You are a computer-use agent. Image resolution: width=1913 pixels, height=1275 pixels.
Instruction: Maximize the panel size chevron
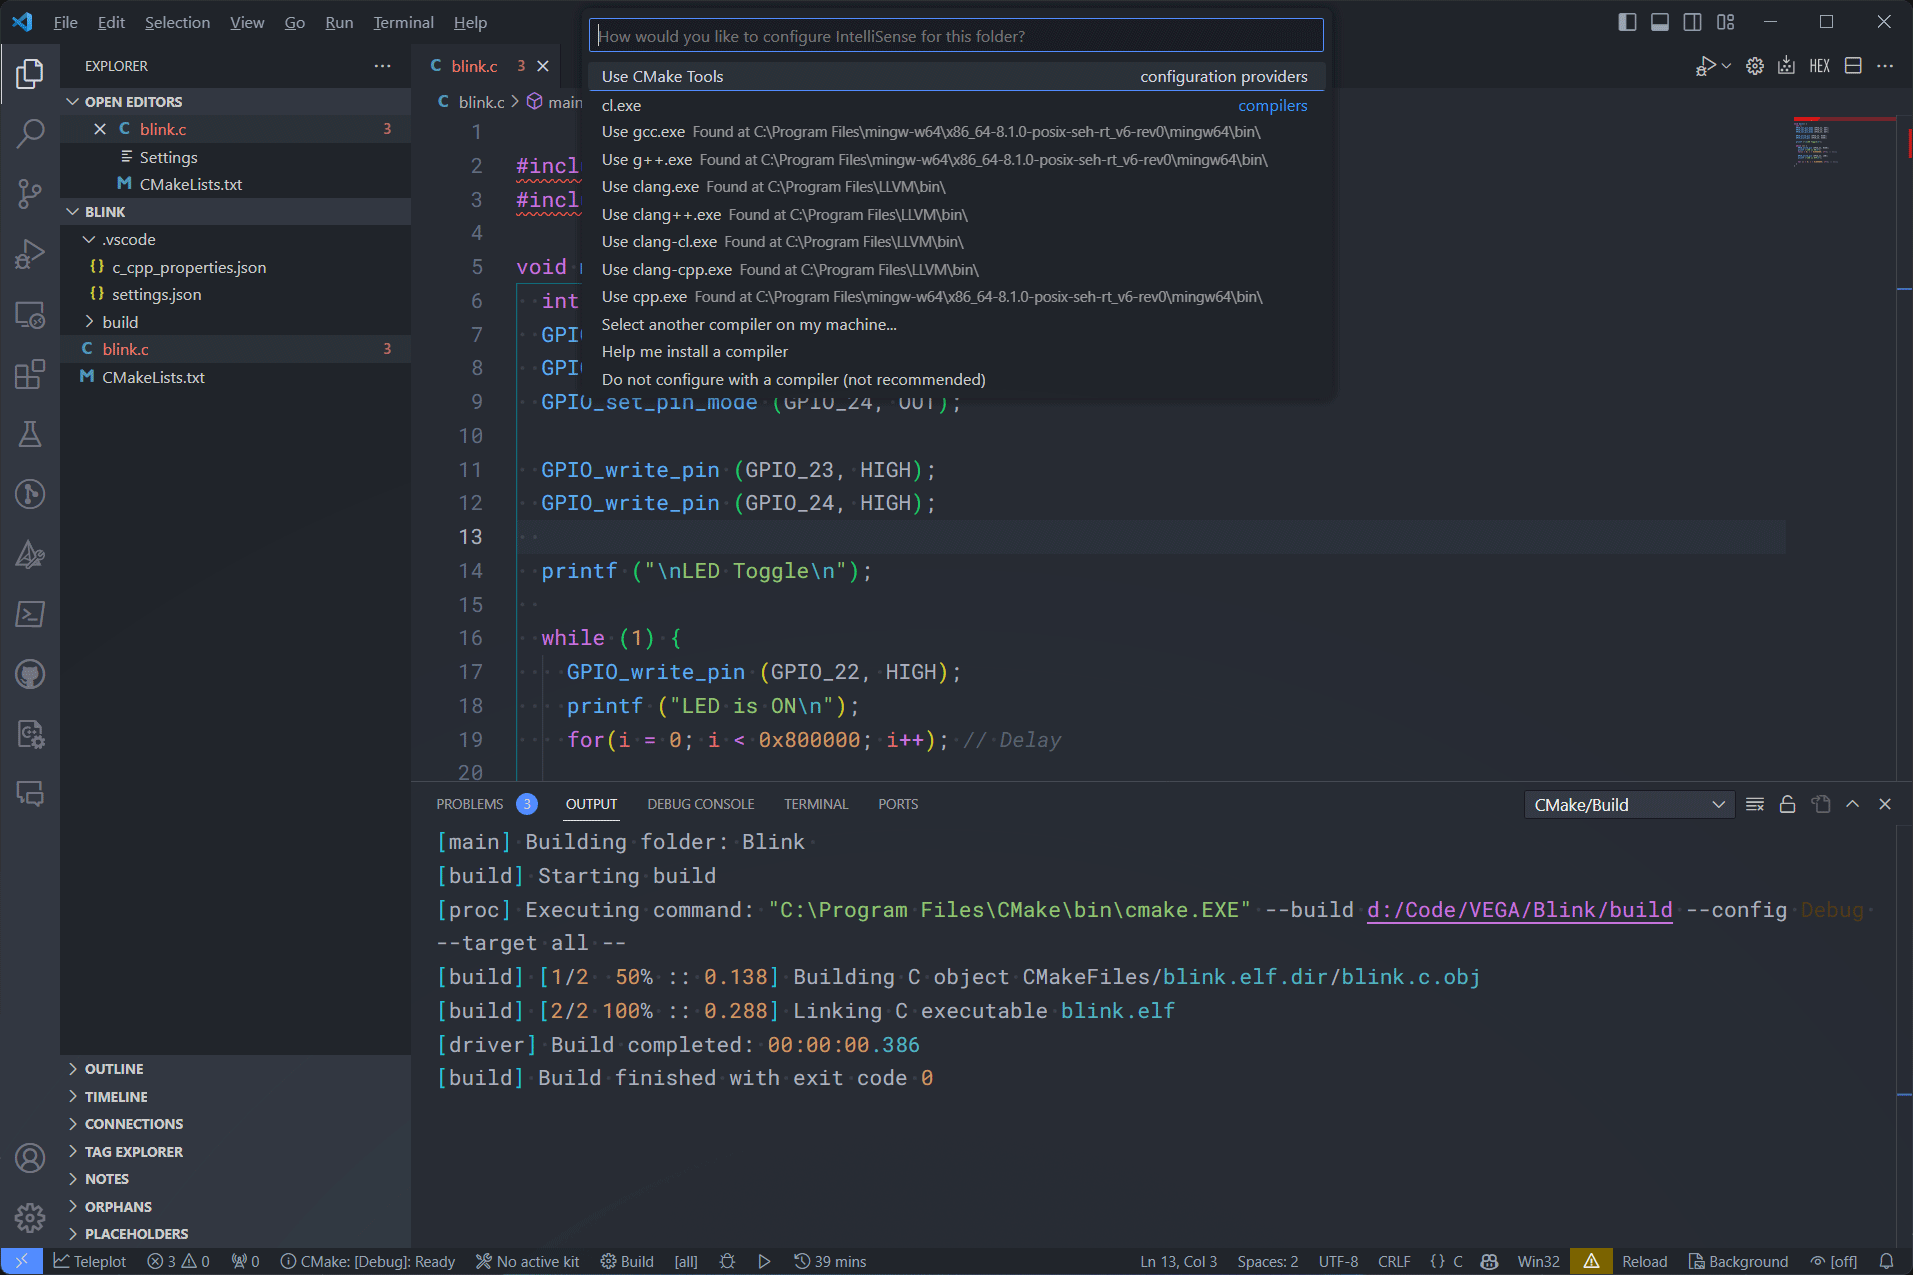[x=1852, y=804]
